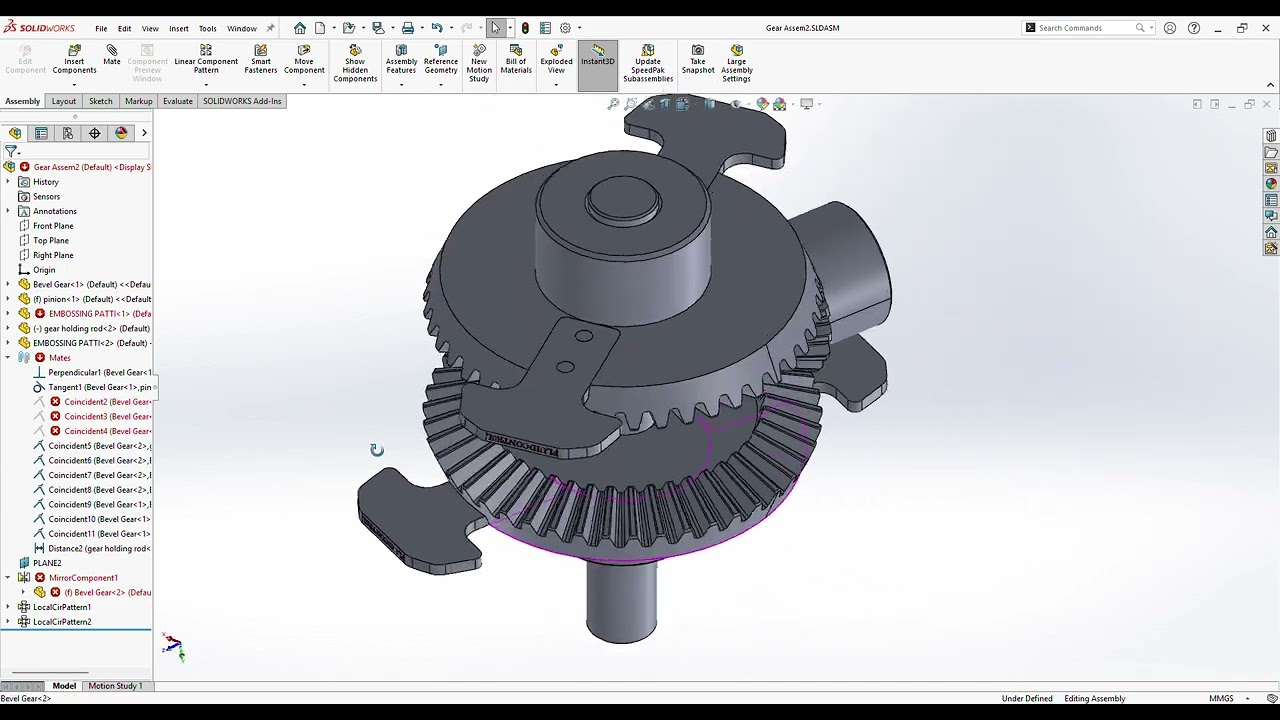
Task: Open the Insert menu
Action: 179,28
